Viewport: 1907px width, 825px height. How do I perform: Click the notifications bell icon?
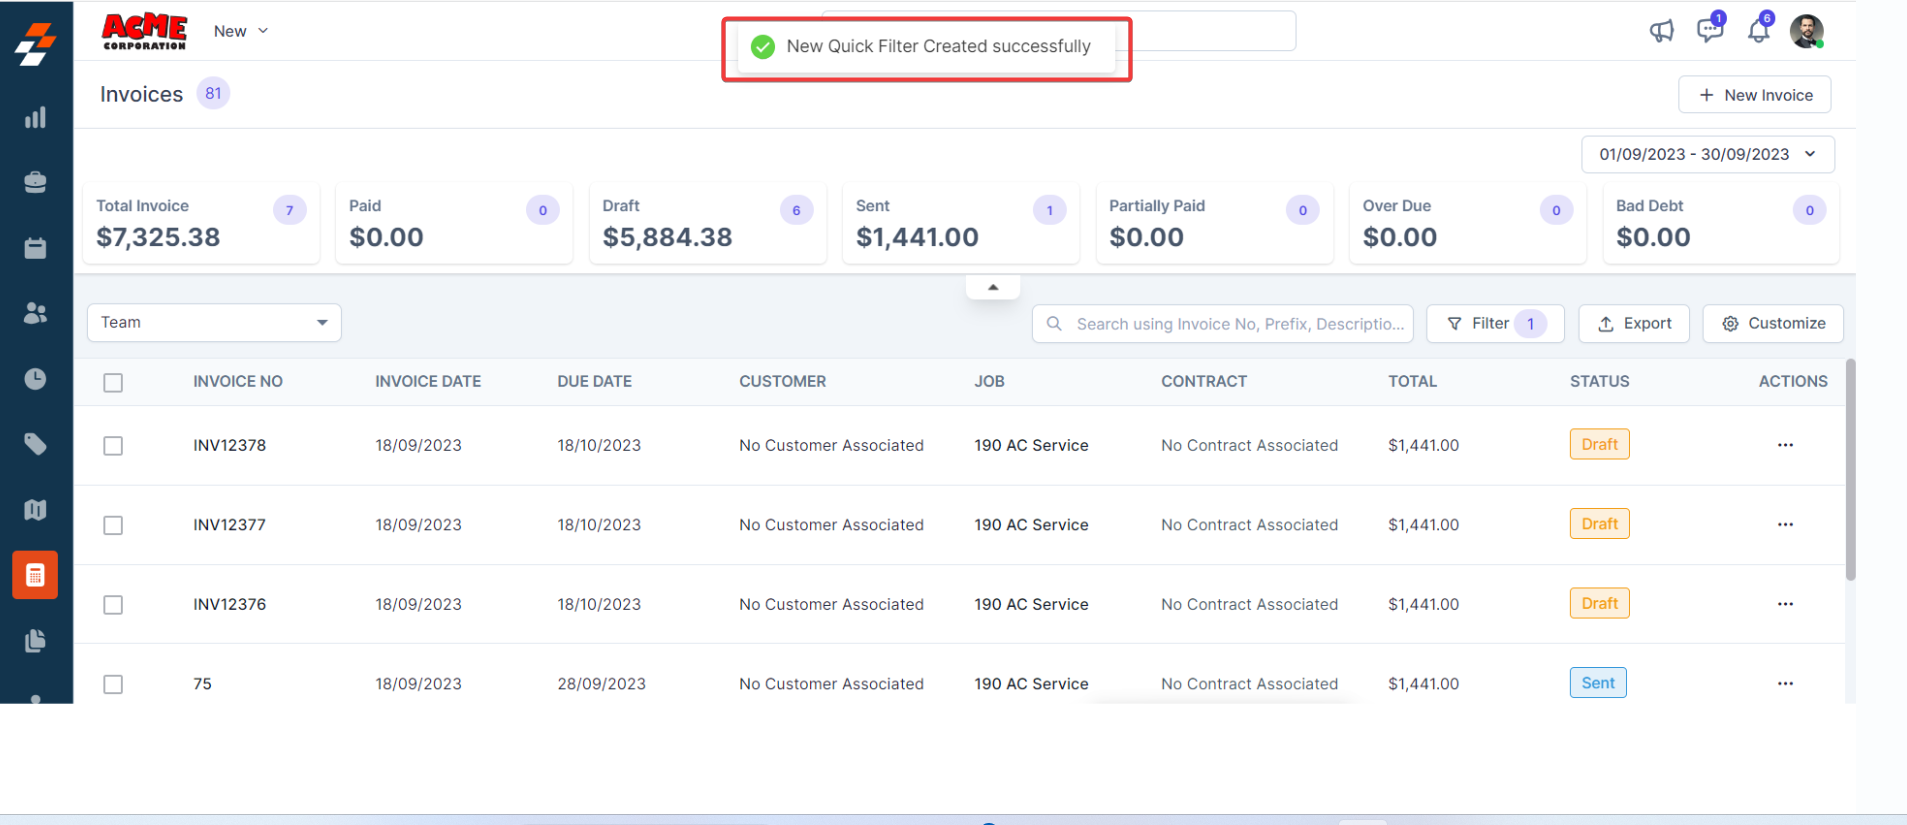click(1758, 31)
